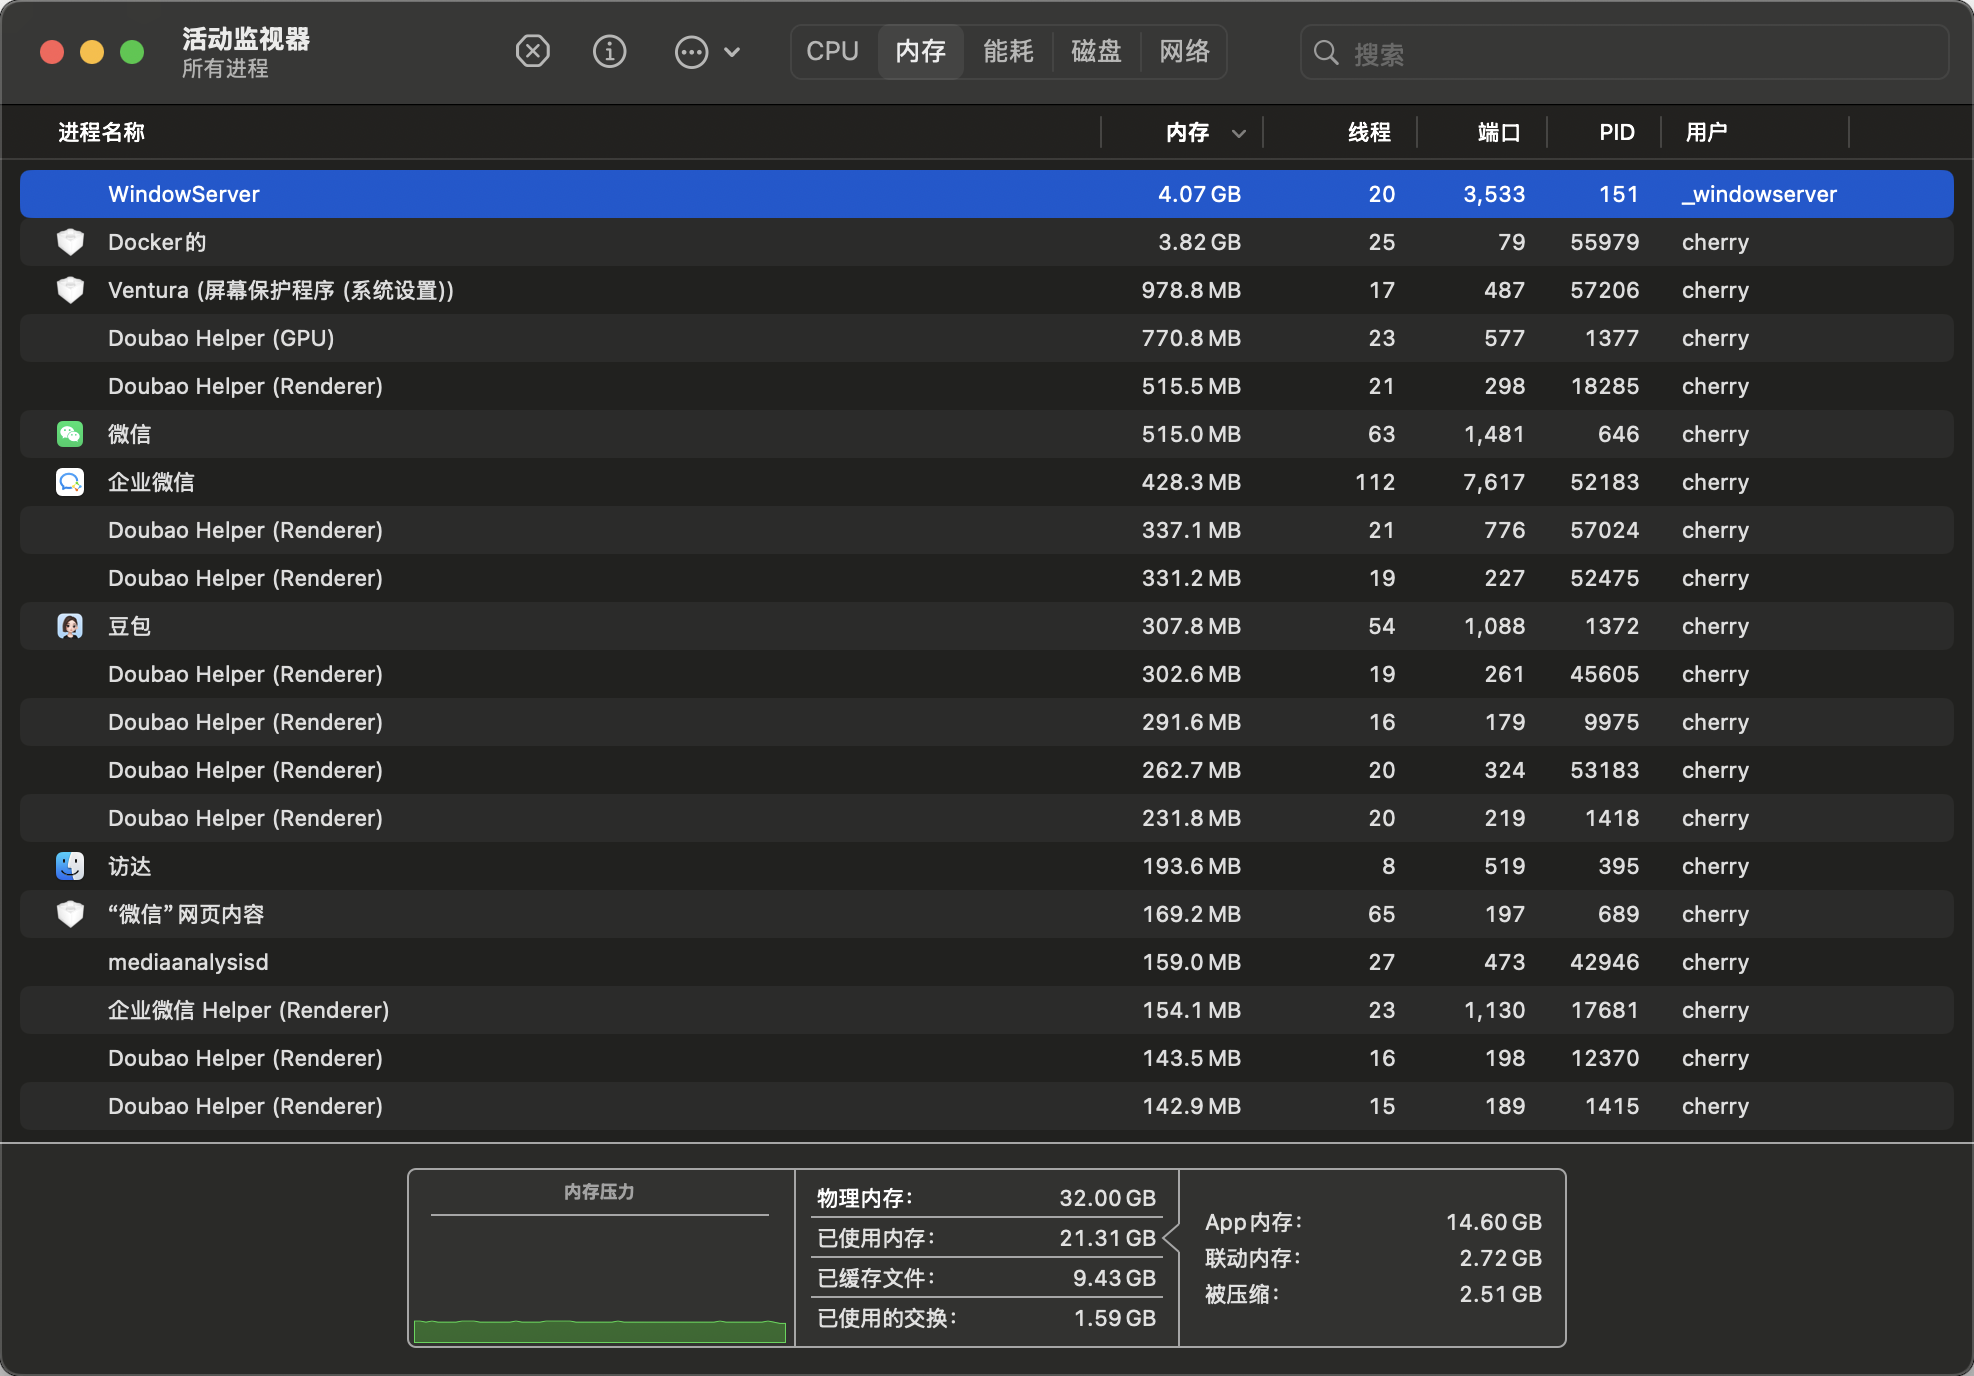Click the process info (i) icon

(609, 51)
